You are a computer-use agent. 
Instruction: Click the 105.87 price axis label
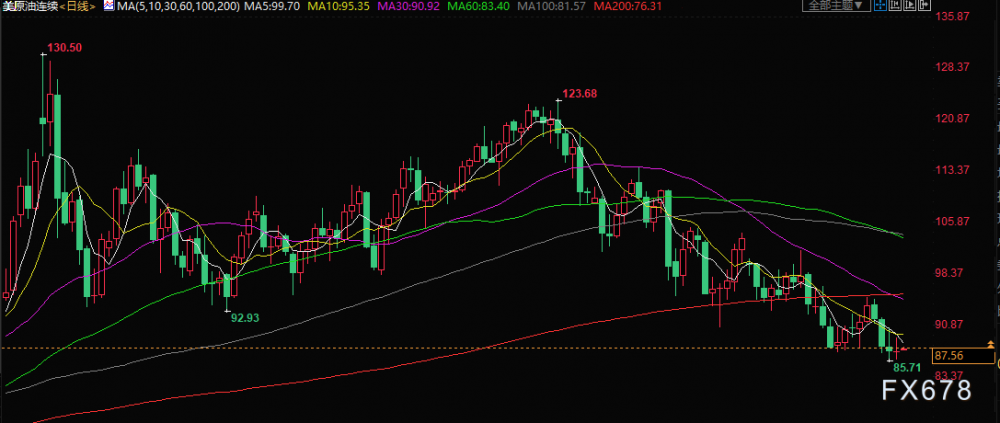952,221
